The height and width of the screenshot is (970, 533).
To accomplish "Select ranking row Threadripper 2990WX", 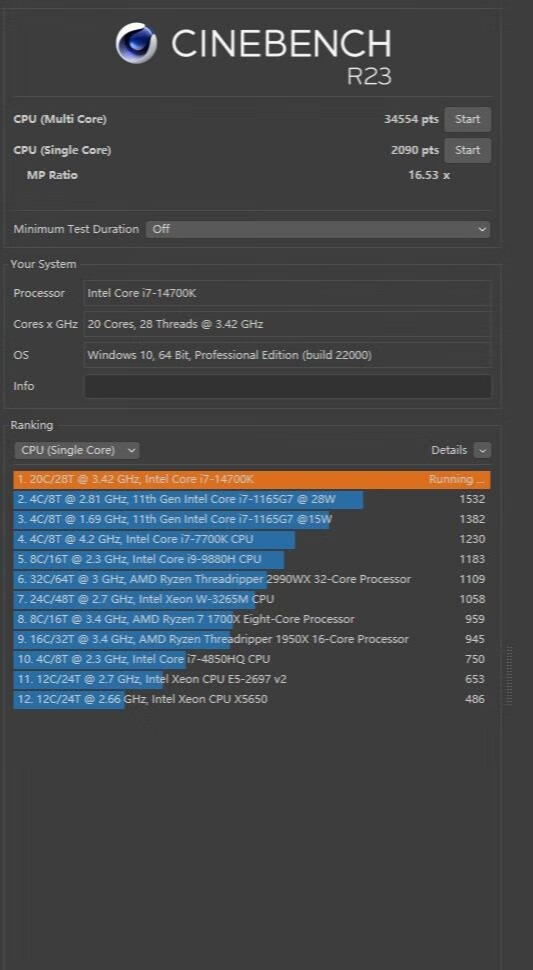I will pyautogui.click(x=252, y=579).
